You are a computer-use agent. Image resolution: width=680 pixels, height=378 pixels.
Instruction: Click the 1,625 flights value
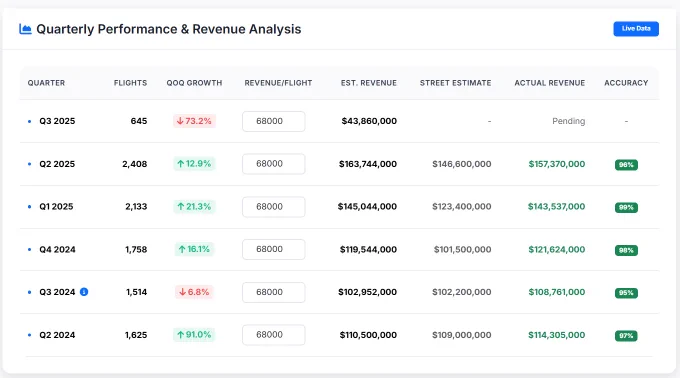[136, 335]
